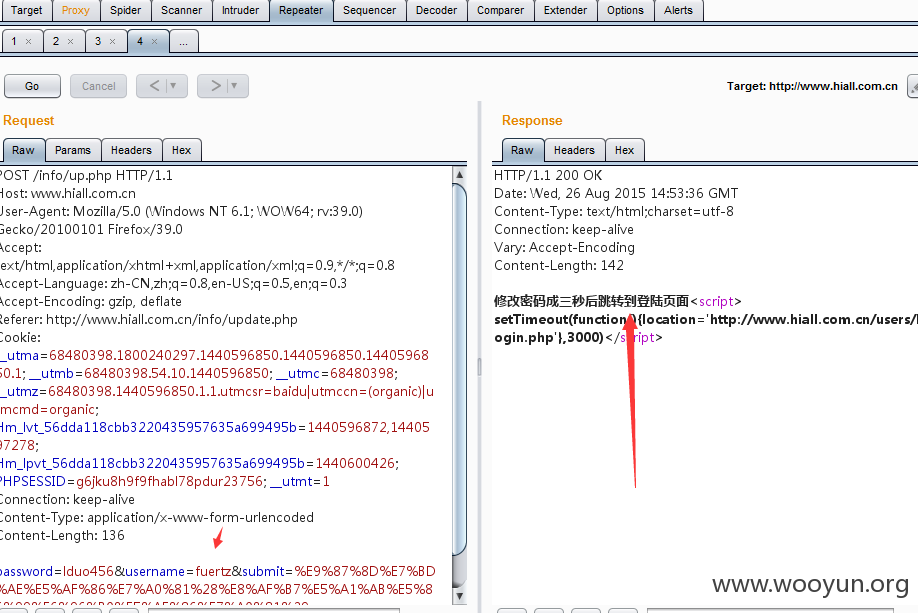The height and width of the screenshot is (613, 918).
Task: Select the Request Raw view tab
Action: click(23, 150)
